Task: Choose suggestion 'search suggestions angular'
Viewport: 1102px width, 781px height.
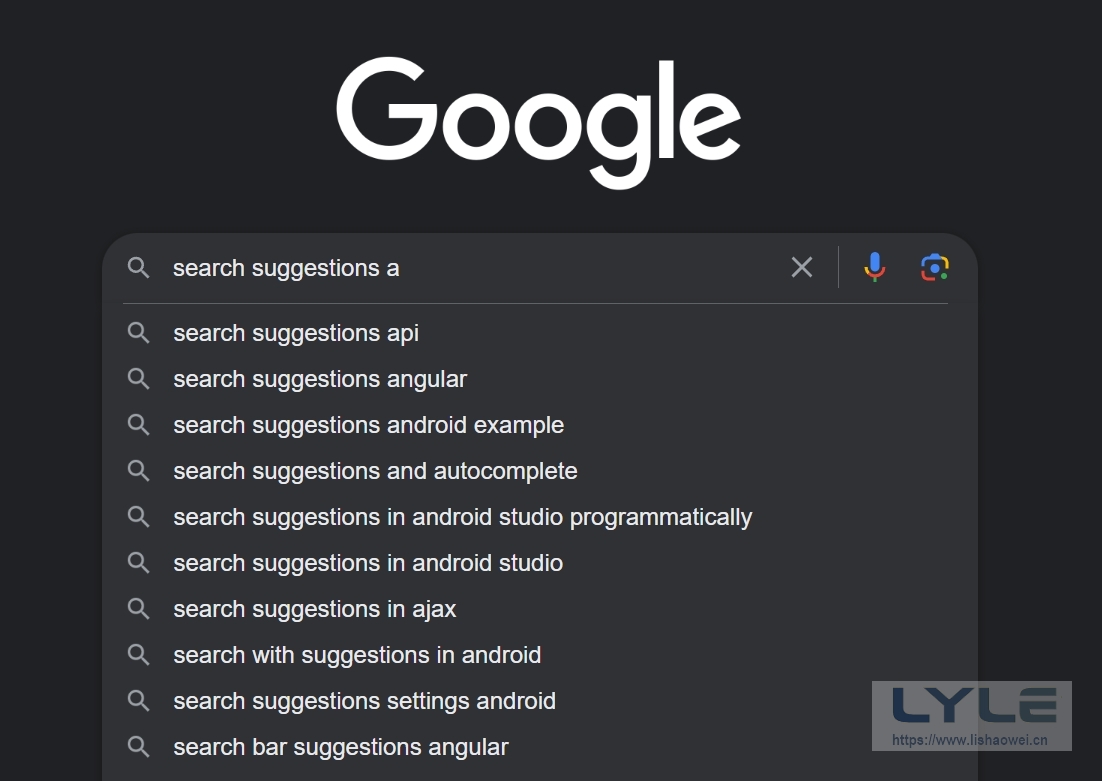Action: coord(540,379)
